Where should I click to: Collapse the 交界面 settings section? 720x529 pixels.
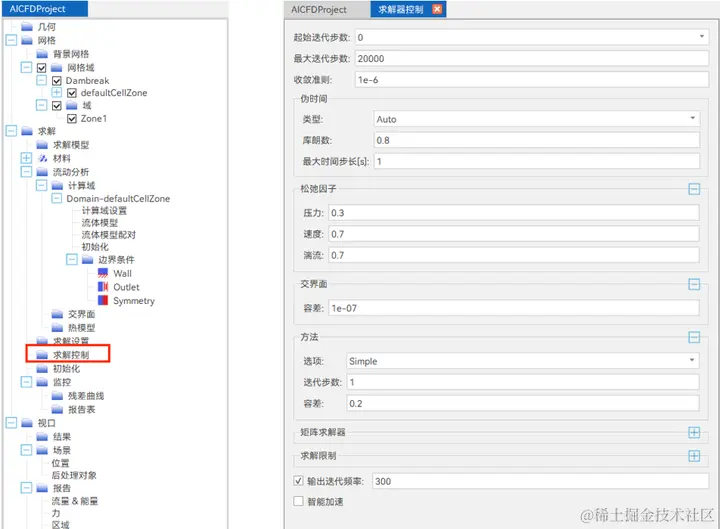[694, 284]
